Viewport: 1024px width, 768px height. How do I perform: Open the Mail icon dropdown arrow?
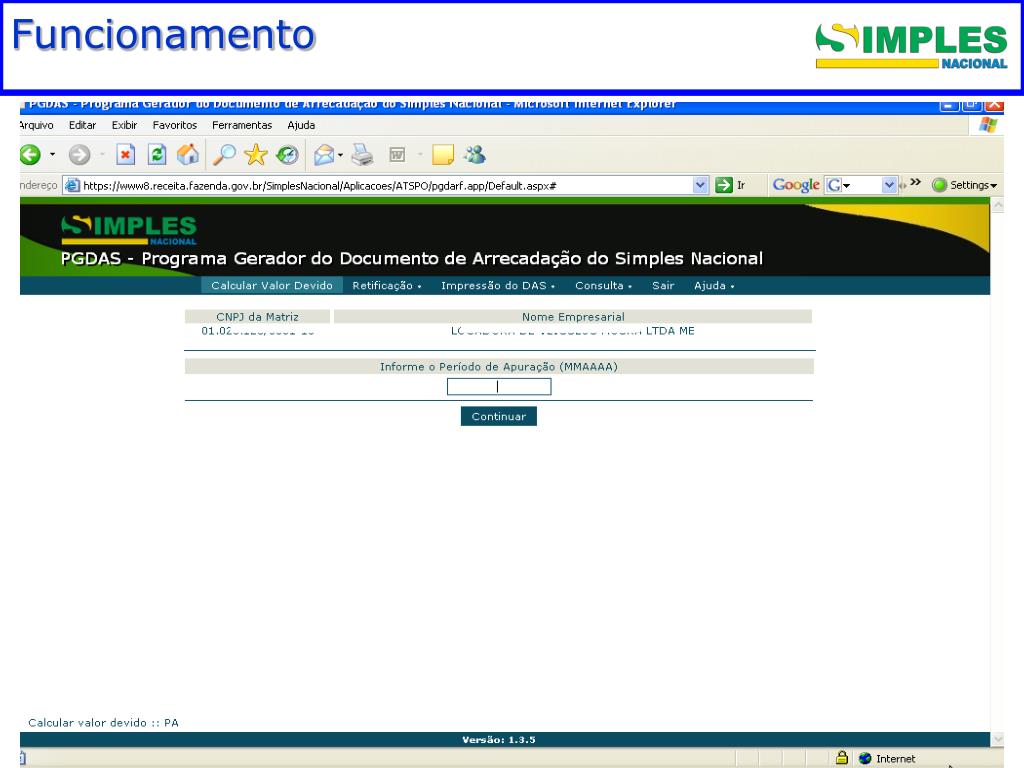click(340, 155)
